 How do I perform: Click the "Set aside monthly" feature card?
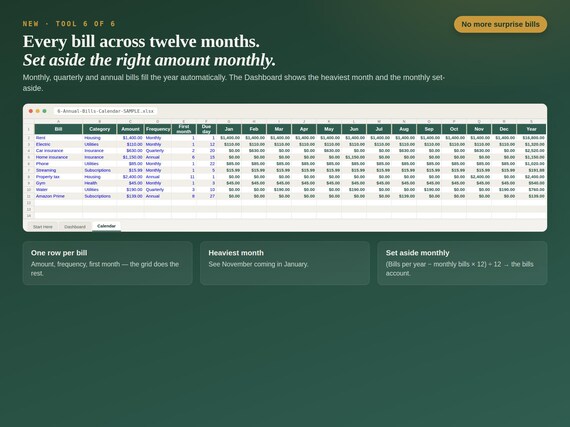click(x=462, y=263)
